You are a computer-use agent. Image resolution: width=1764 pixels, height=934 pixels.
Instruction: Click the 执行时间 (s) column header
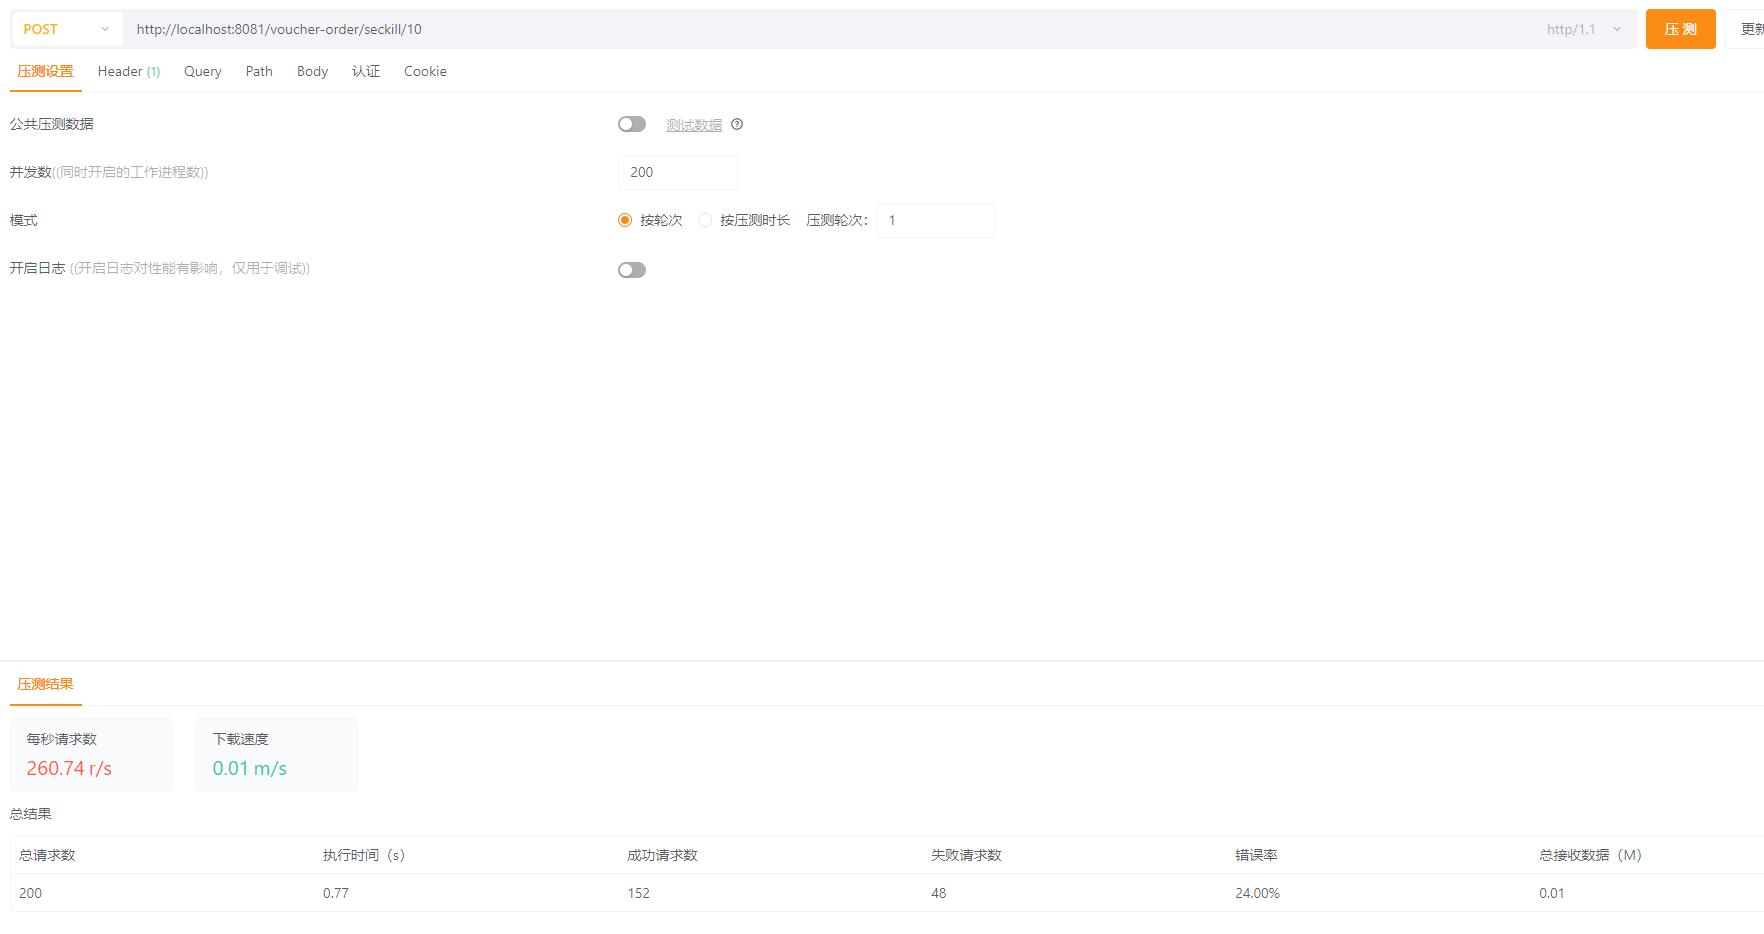[x=364, y=855]
